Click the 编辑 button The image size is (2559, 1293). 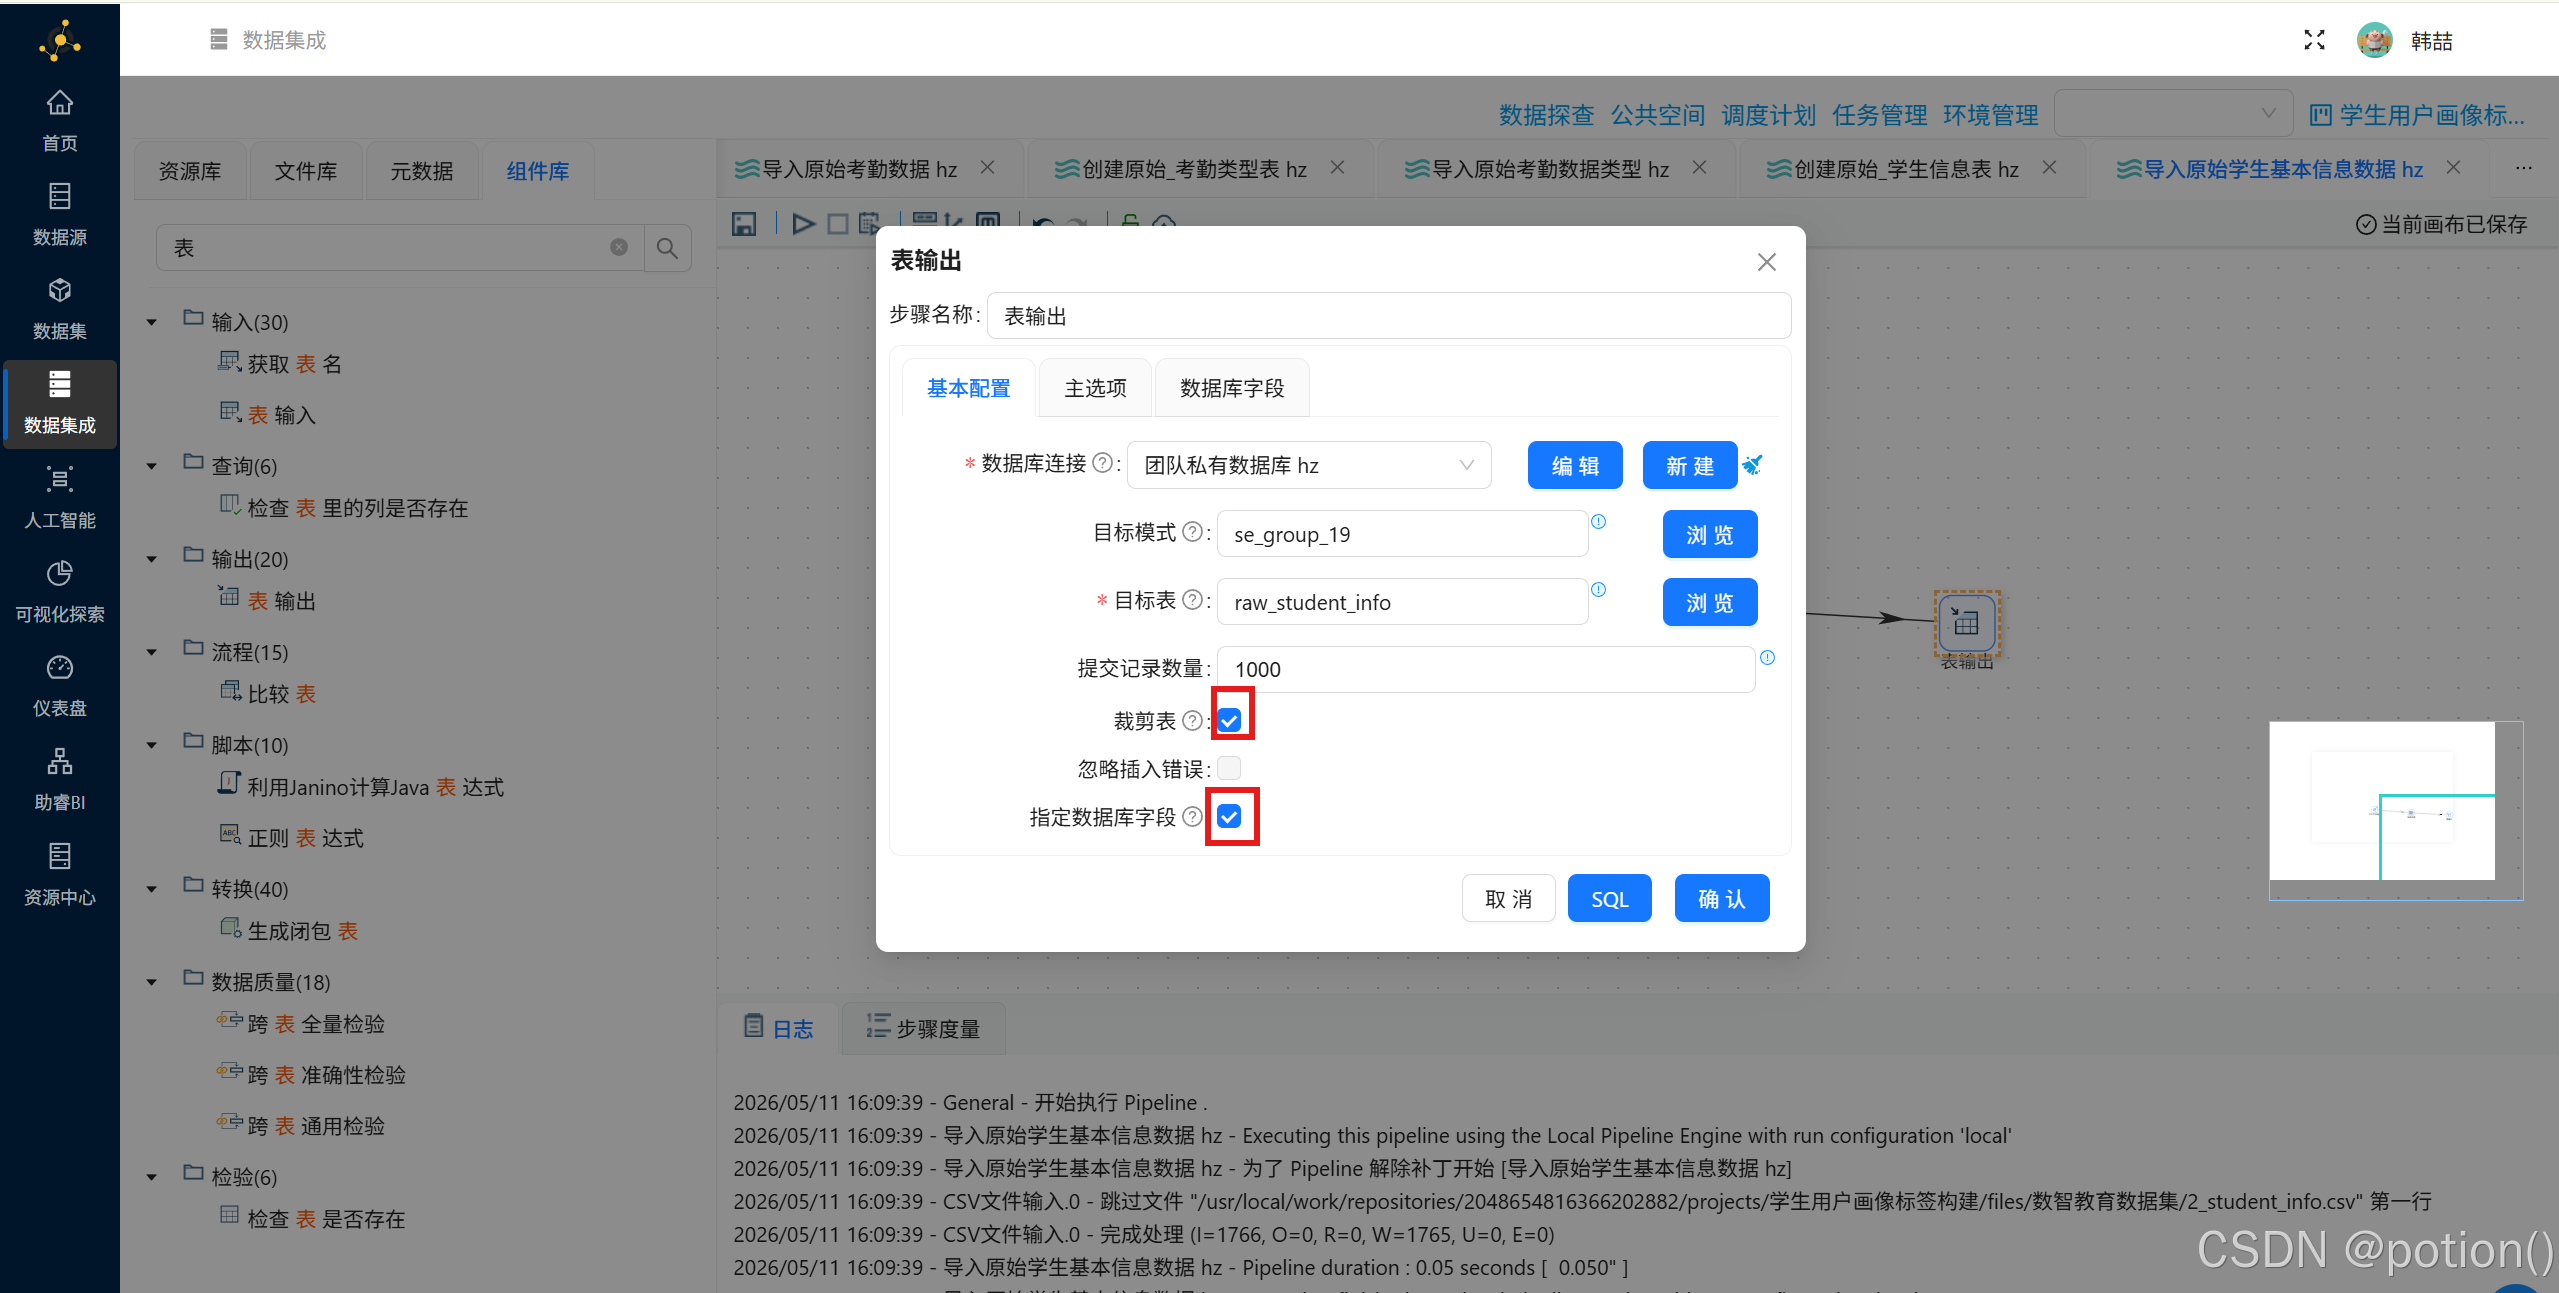point(1575,465)
